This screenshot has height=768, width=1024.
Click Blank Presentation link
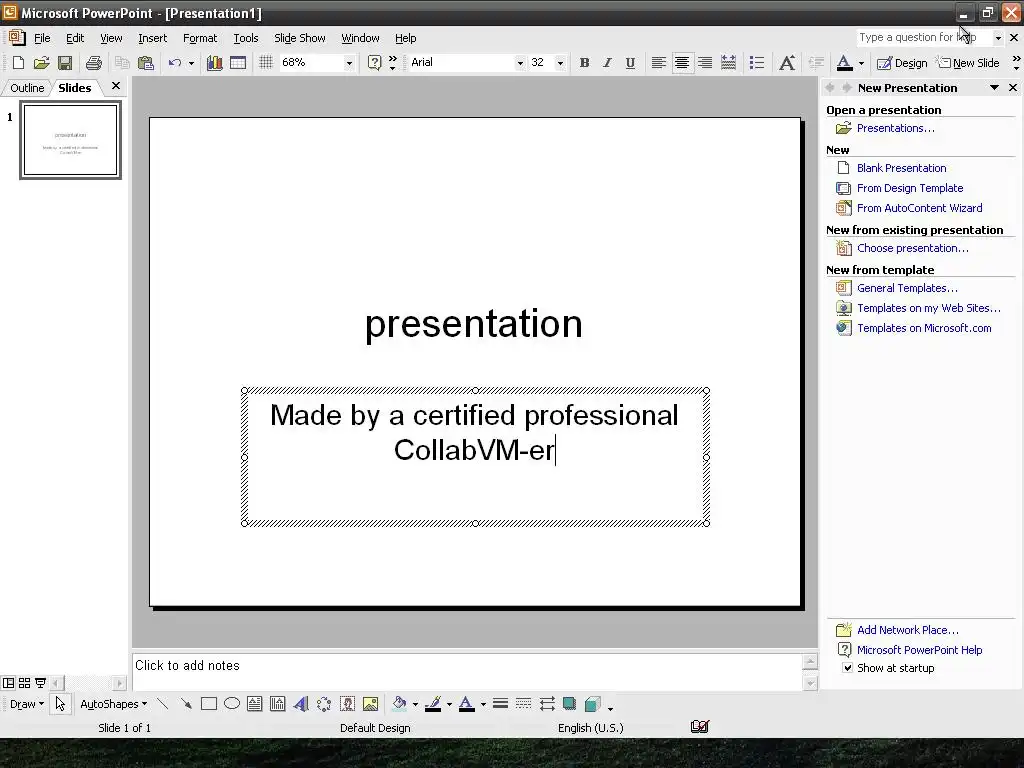[x=901, y=168]
